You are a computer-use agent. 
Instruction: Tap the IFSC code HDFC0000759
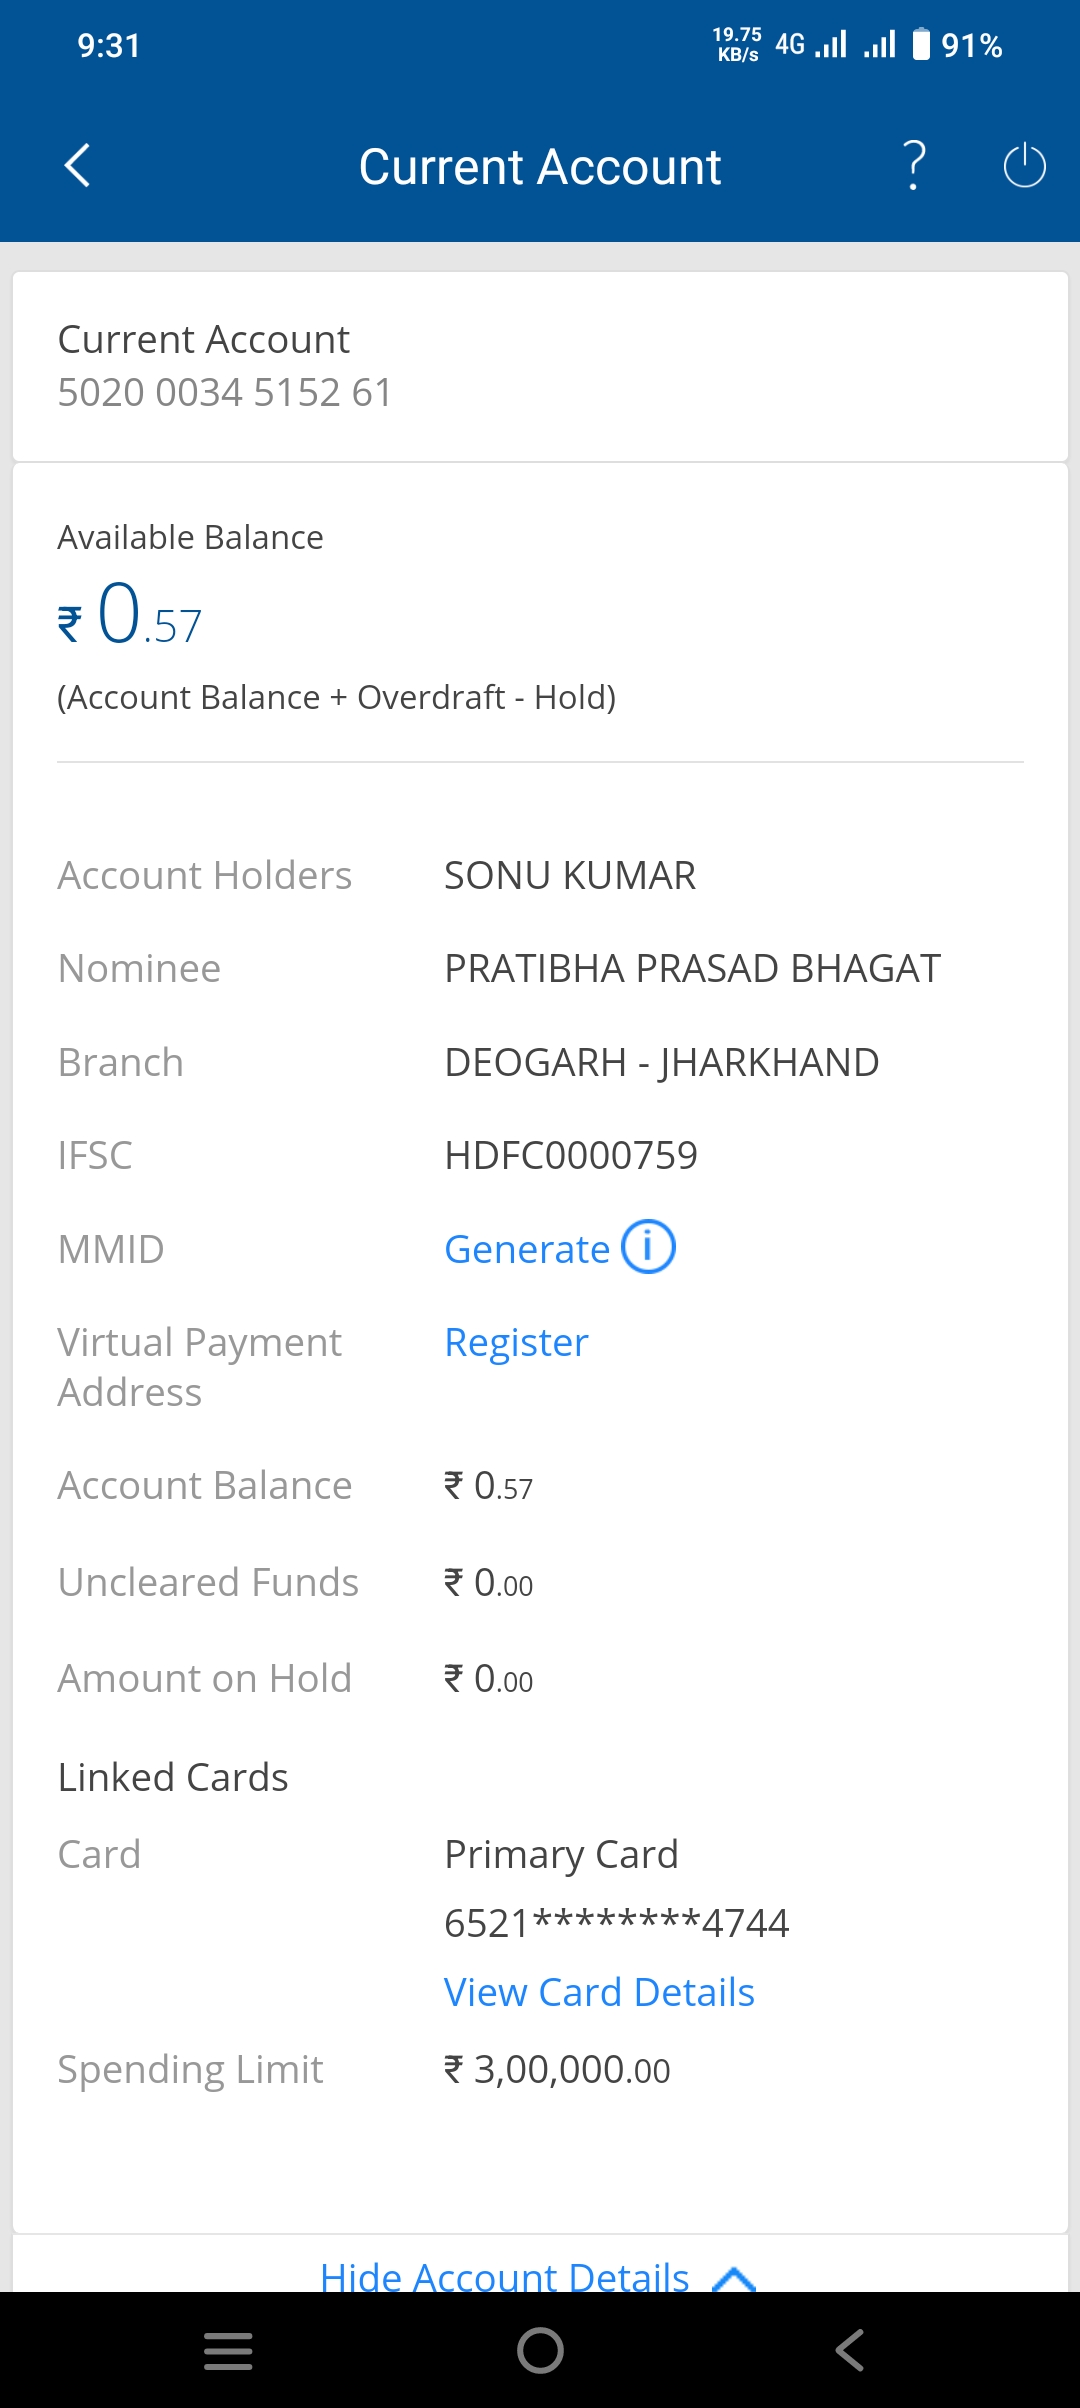(x=571, y=1155)
